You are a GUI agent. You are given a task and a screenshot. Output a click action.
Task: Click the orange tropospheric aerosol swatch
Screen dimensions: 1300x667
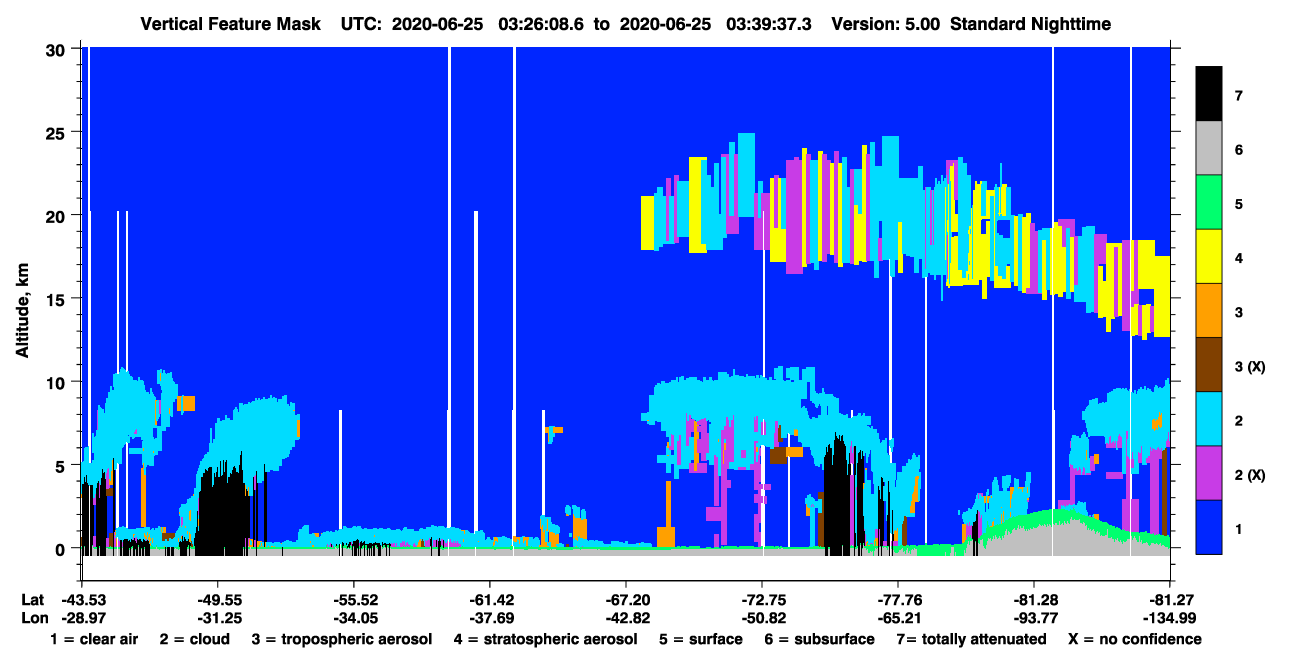coord(1209,311)
